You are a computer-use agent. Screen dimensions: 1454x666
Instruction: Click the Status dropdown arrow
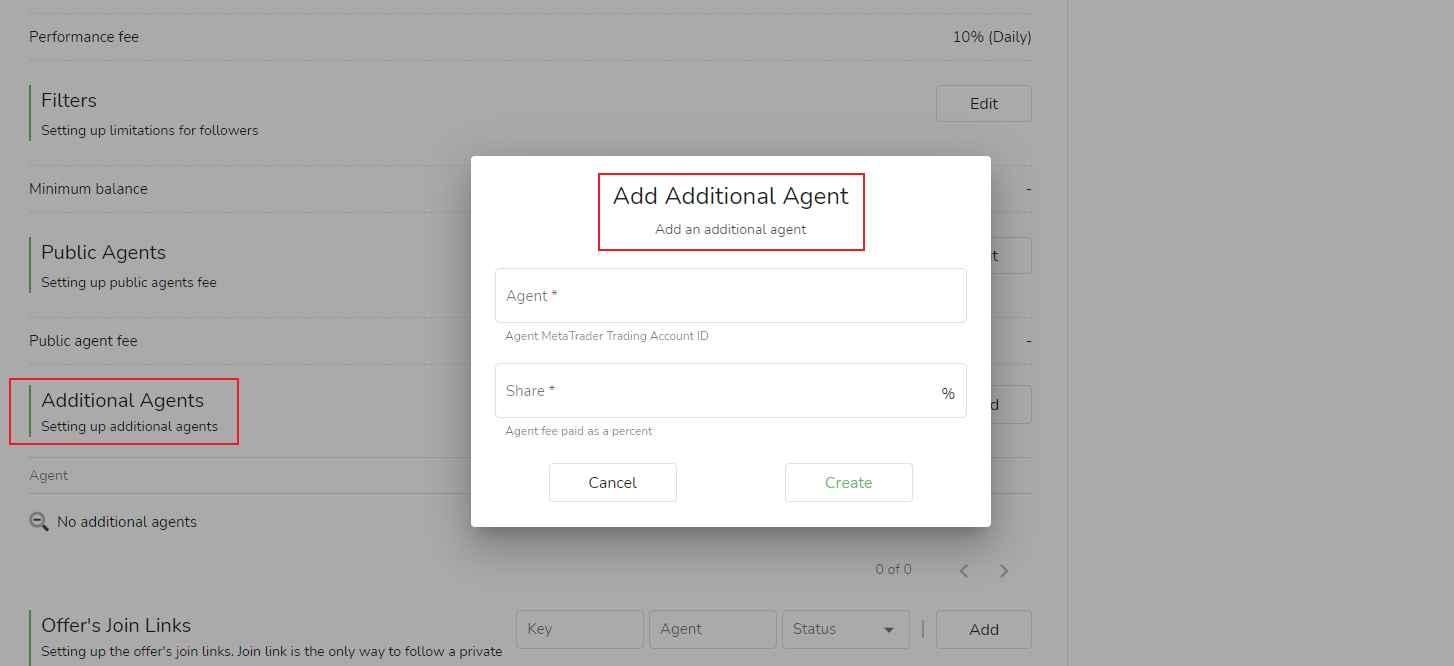[x=889, y=630]
